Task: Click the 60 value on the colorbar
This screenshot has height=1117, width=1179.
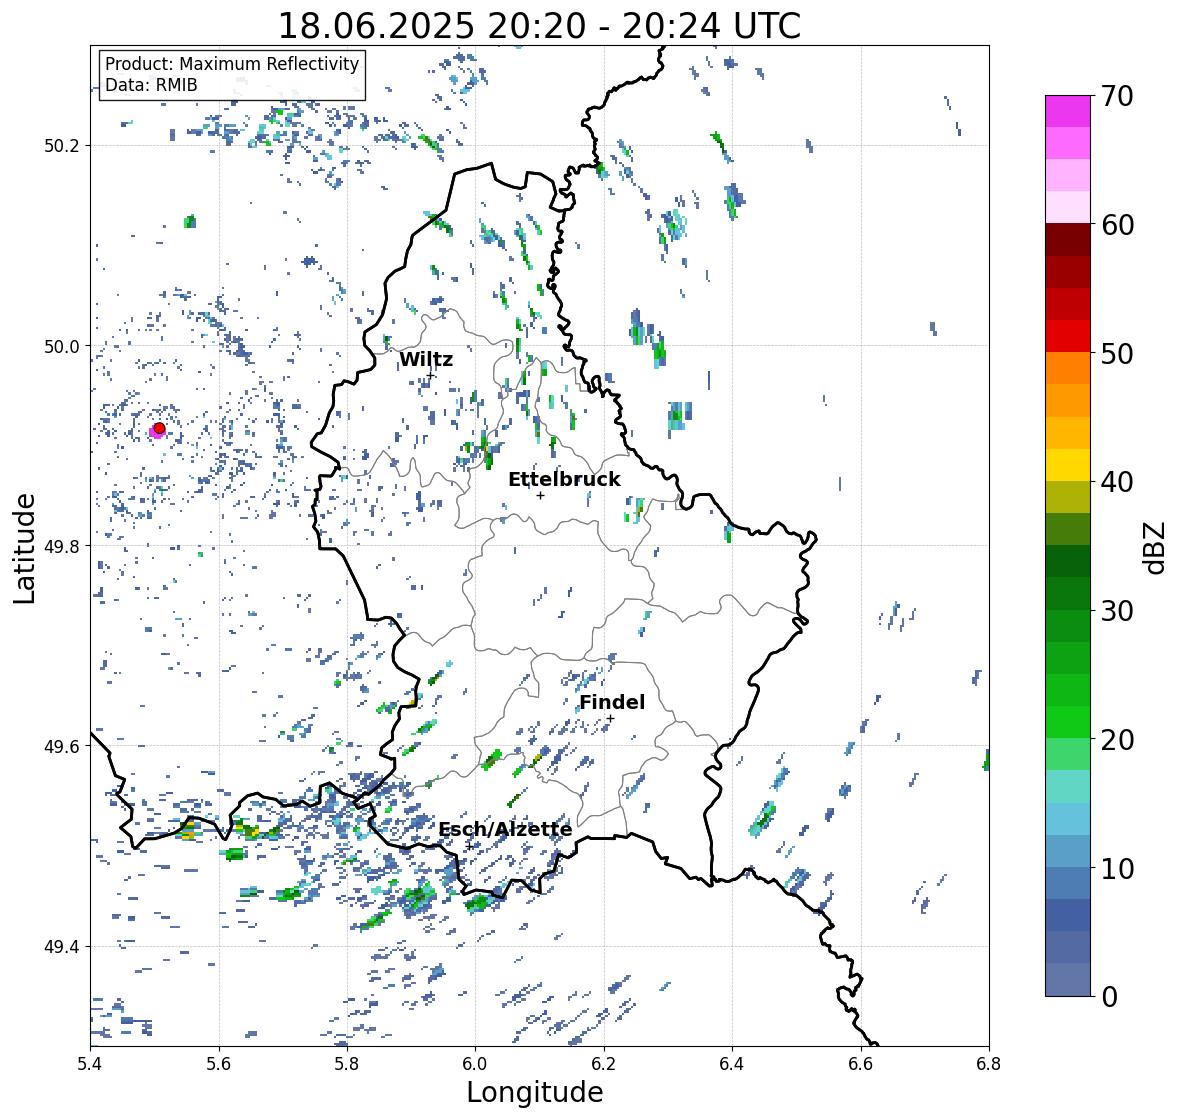Action: 1117,225
